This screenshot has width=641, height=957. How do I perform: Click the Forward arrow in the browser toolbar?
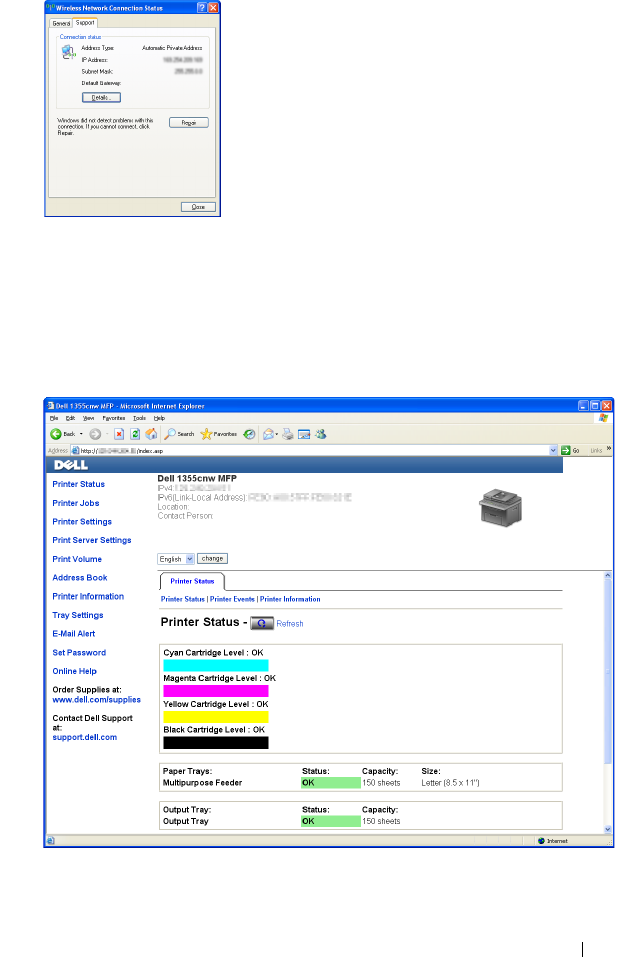point(95,434)
